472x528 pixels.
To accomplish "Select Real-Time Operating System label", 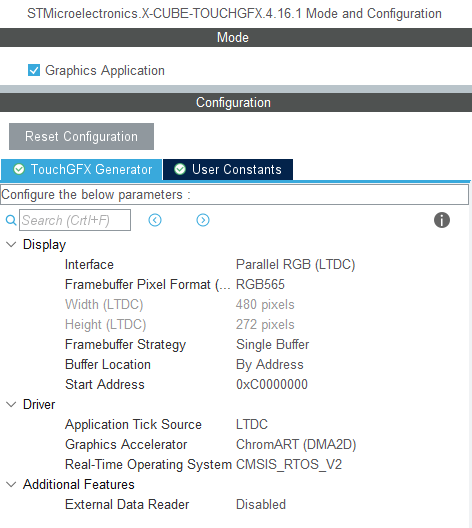I will [148, 465].
